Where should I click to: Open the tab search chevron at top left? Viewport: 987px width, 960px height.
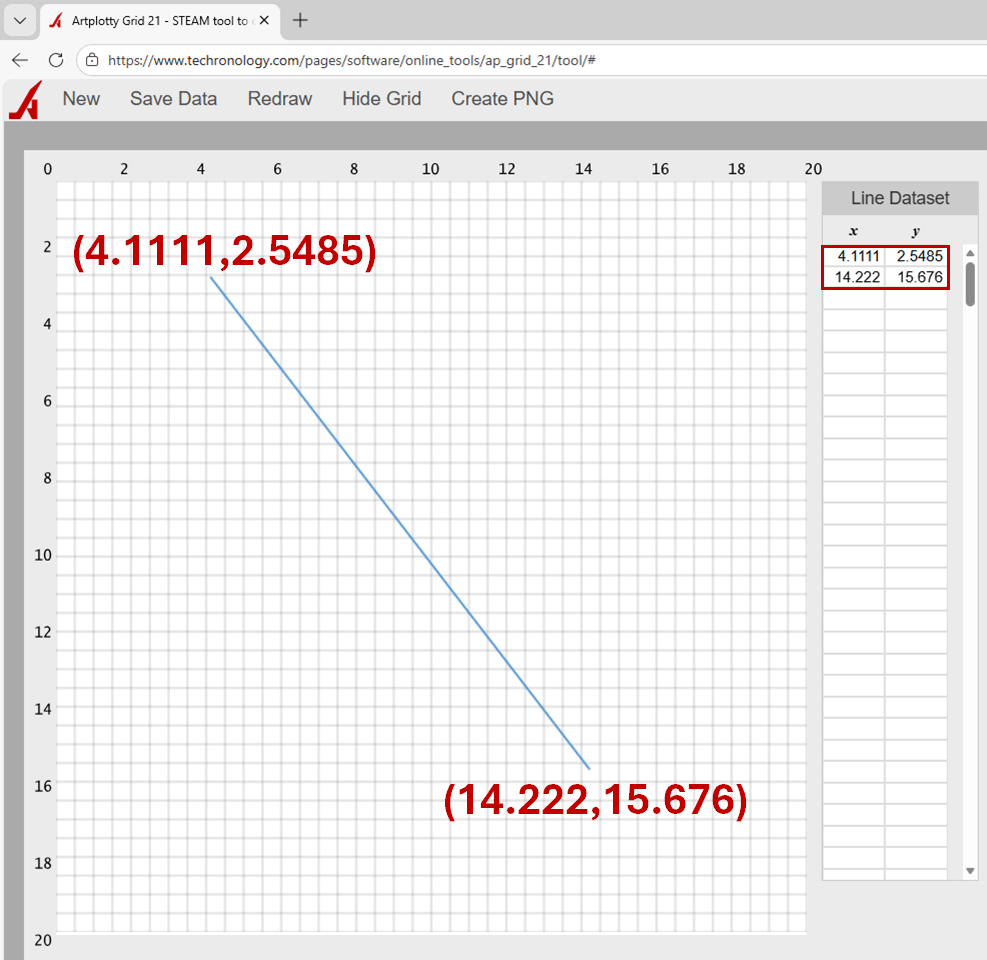pos(20,19)
